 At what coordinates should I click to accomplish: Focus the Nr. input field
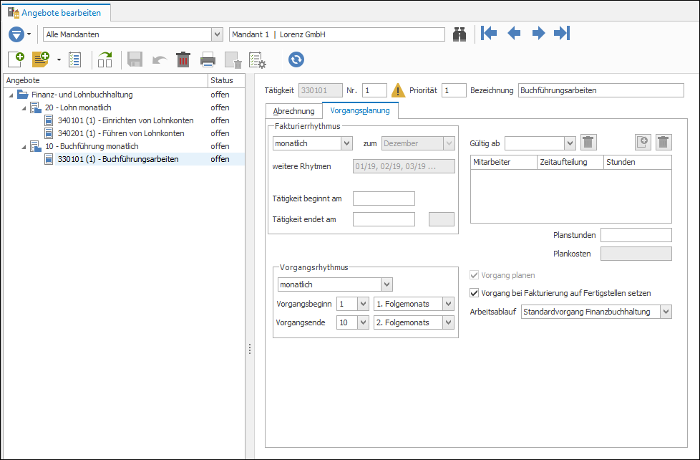(x=374, y=90)
